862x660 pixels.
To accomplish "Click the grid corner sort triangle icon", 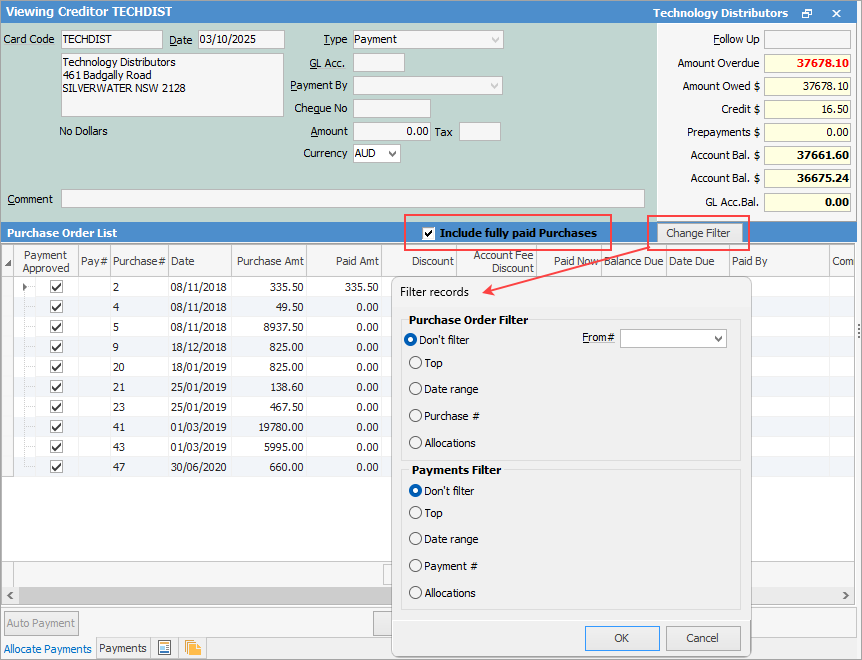I will coord(9,263).
